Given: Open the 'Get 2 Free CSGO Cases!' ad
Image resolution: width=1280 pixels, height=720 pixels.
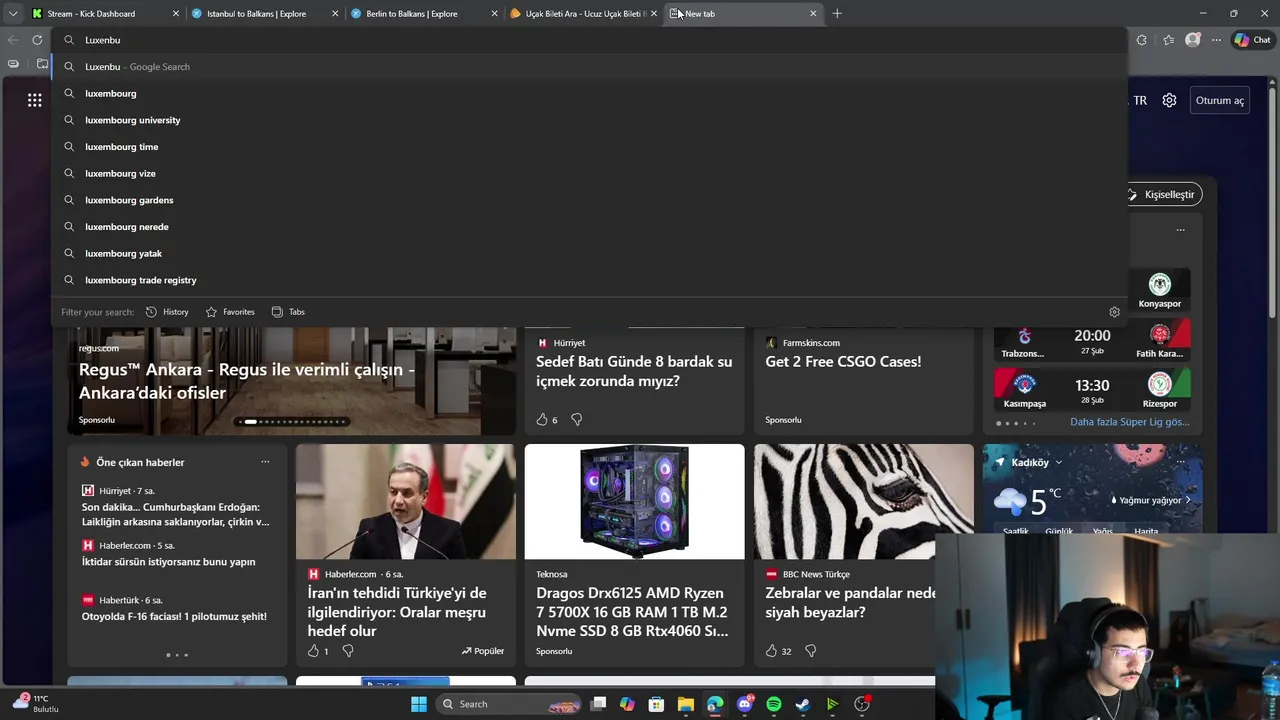Looking at the screenshot, I should point(843,362).
